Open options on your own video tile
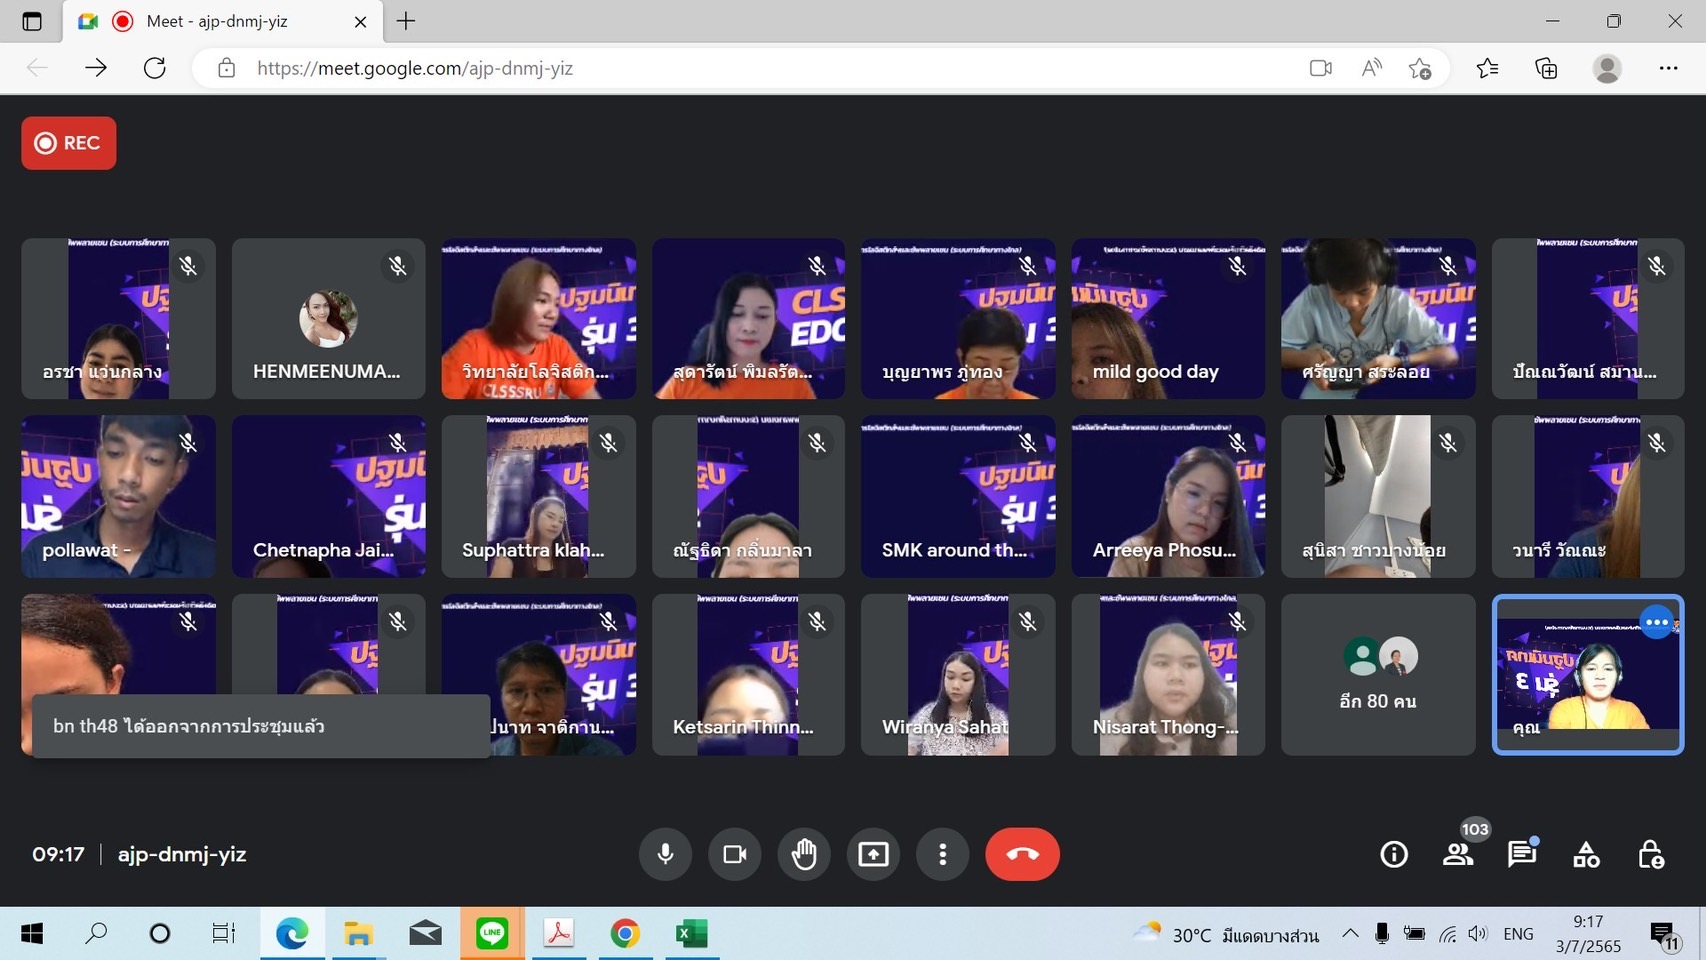Image resolution: width=1706 pixels, height=960 pixels. click(1656, 622)
